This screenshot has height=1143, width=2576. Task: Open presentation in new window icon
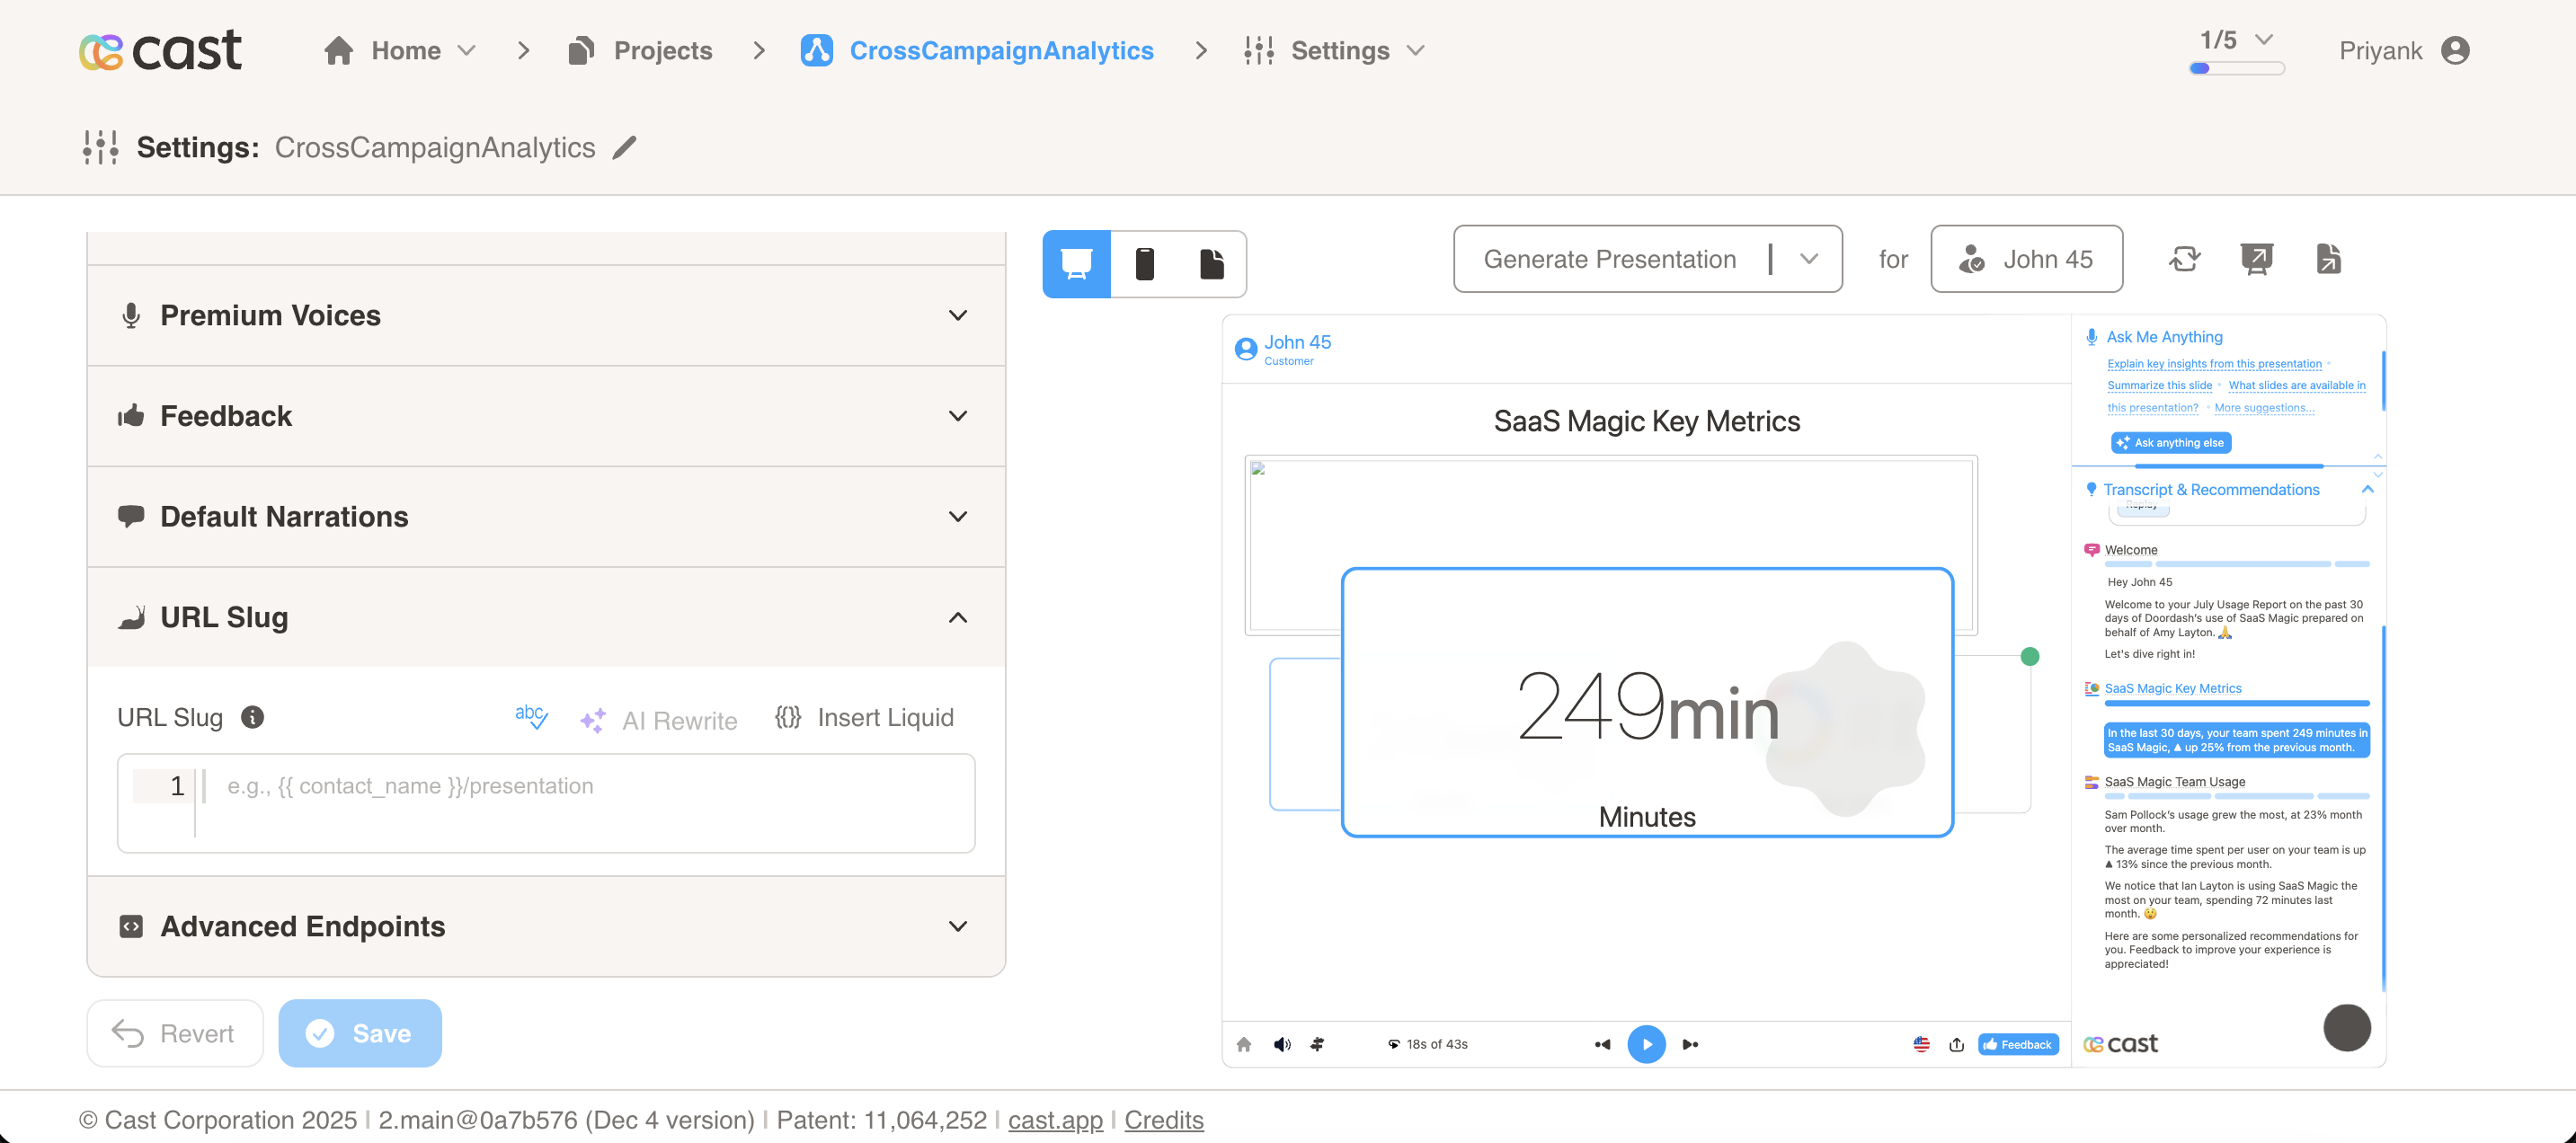[2256, 259]
